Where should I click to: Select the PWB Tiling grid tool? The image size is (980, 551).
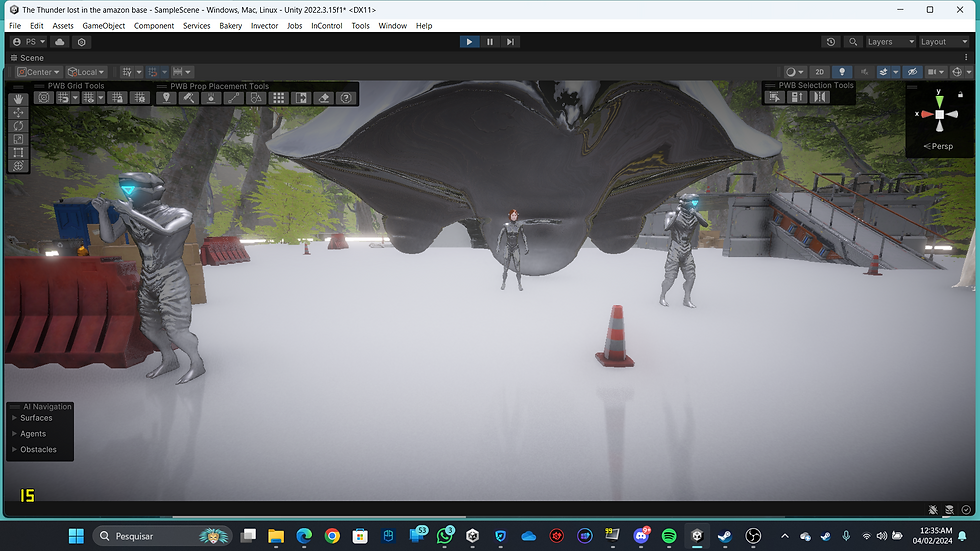tap(278, 97)
